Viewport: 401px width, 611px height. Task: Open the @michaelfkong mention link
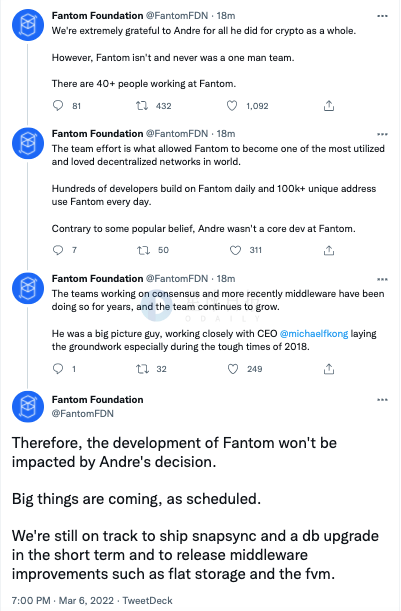[x=314, y=334]
